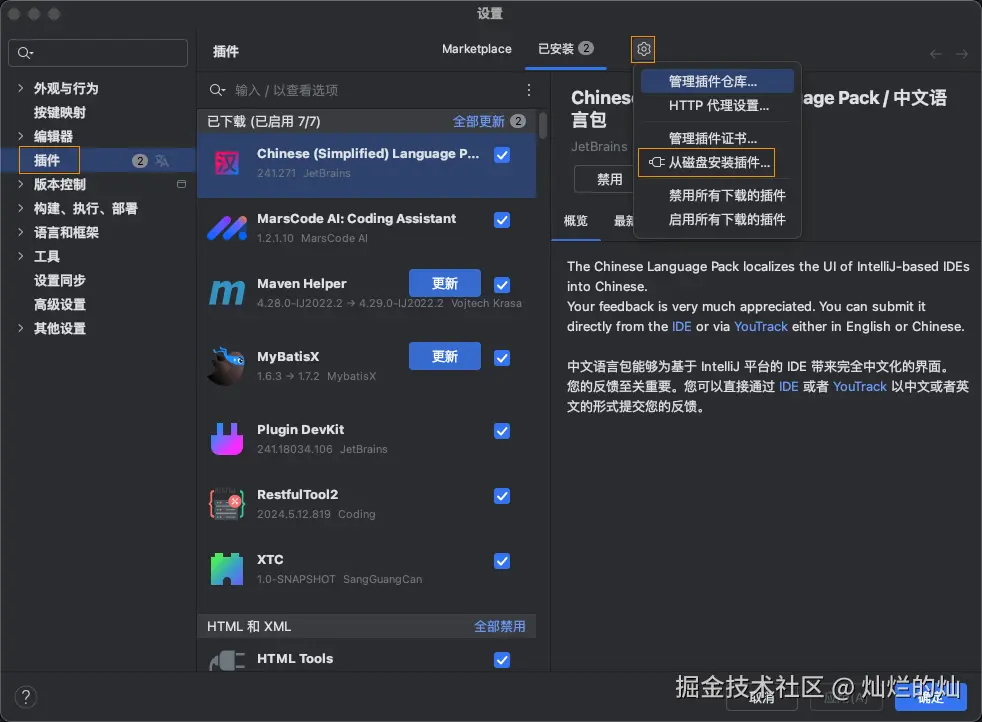Screen dimensions: 982x722
Task: Open the 概览 tab in plugin details
Action: (576, 220)
